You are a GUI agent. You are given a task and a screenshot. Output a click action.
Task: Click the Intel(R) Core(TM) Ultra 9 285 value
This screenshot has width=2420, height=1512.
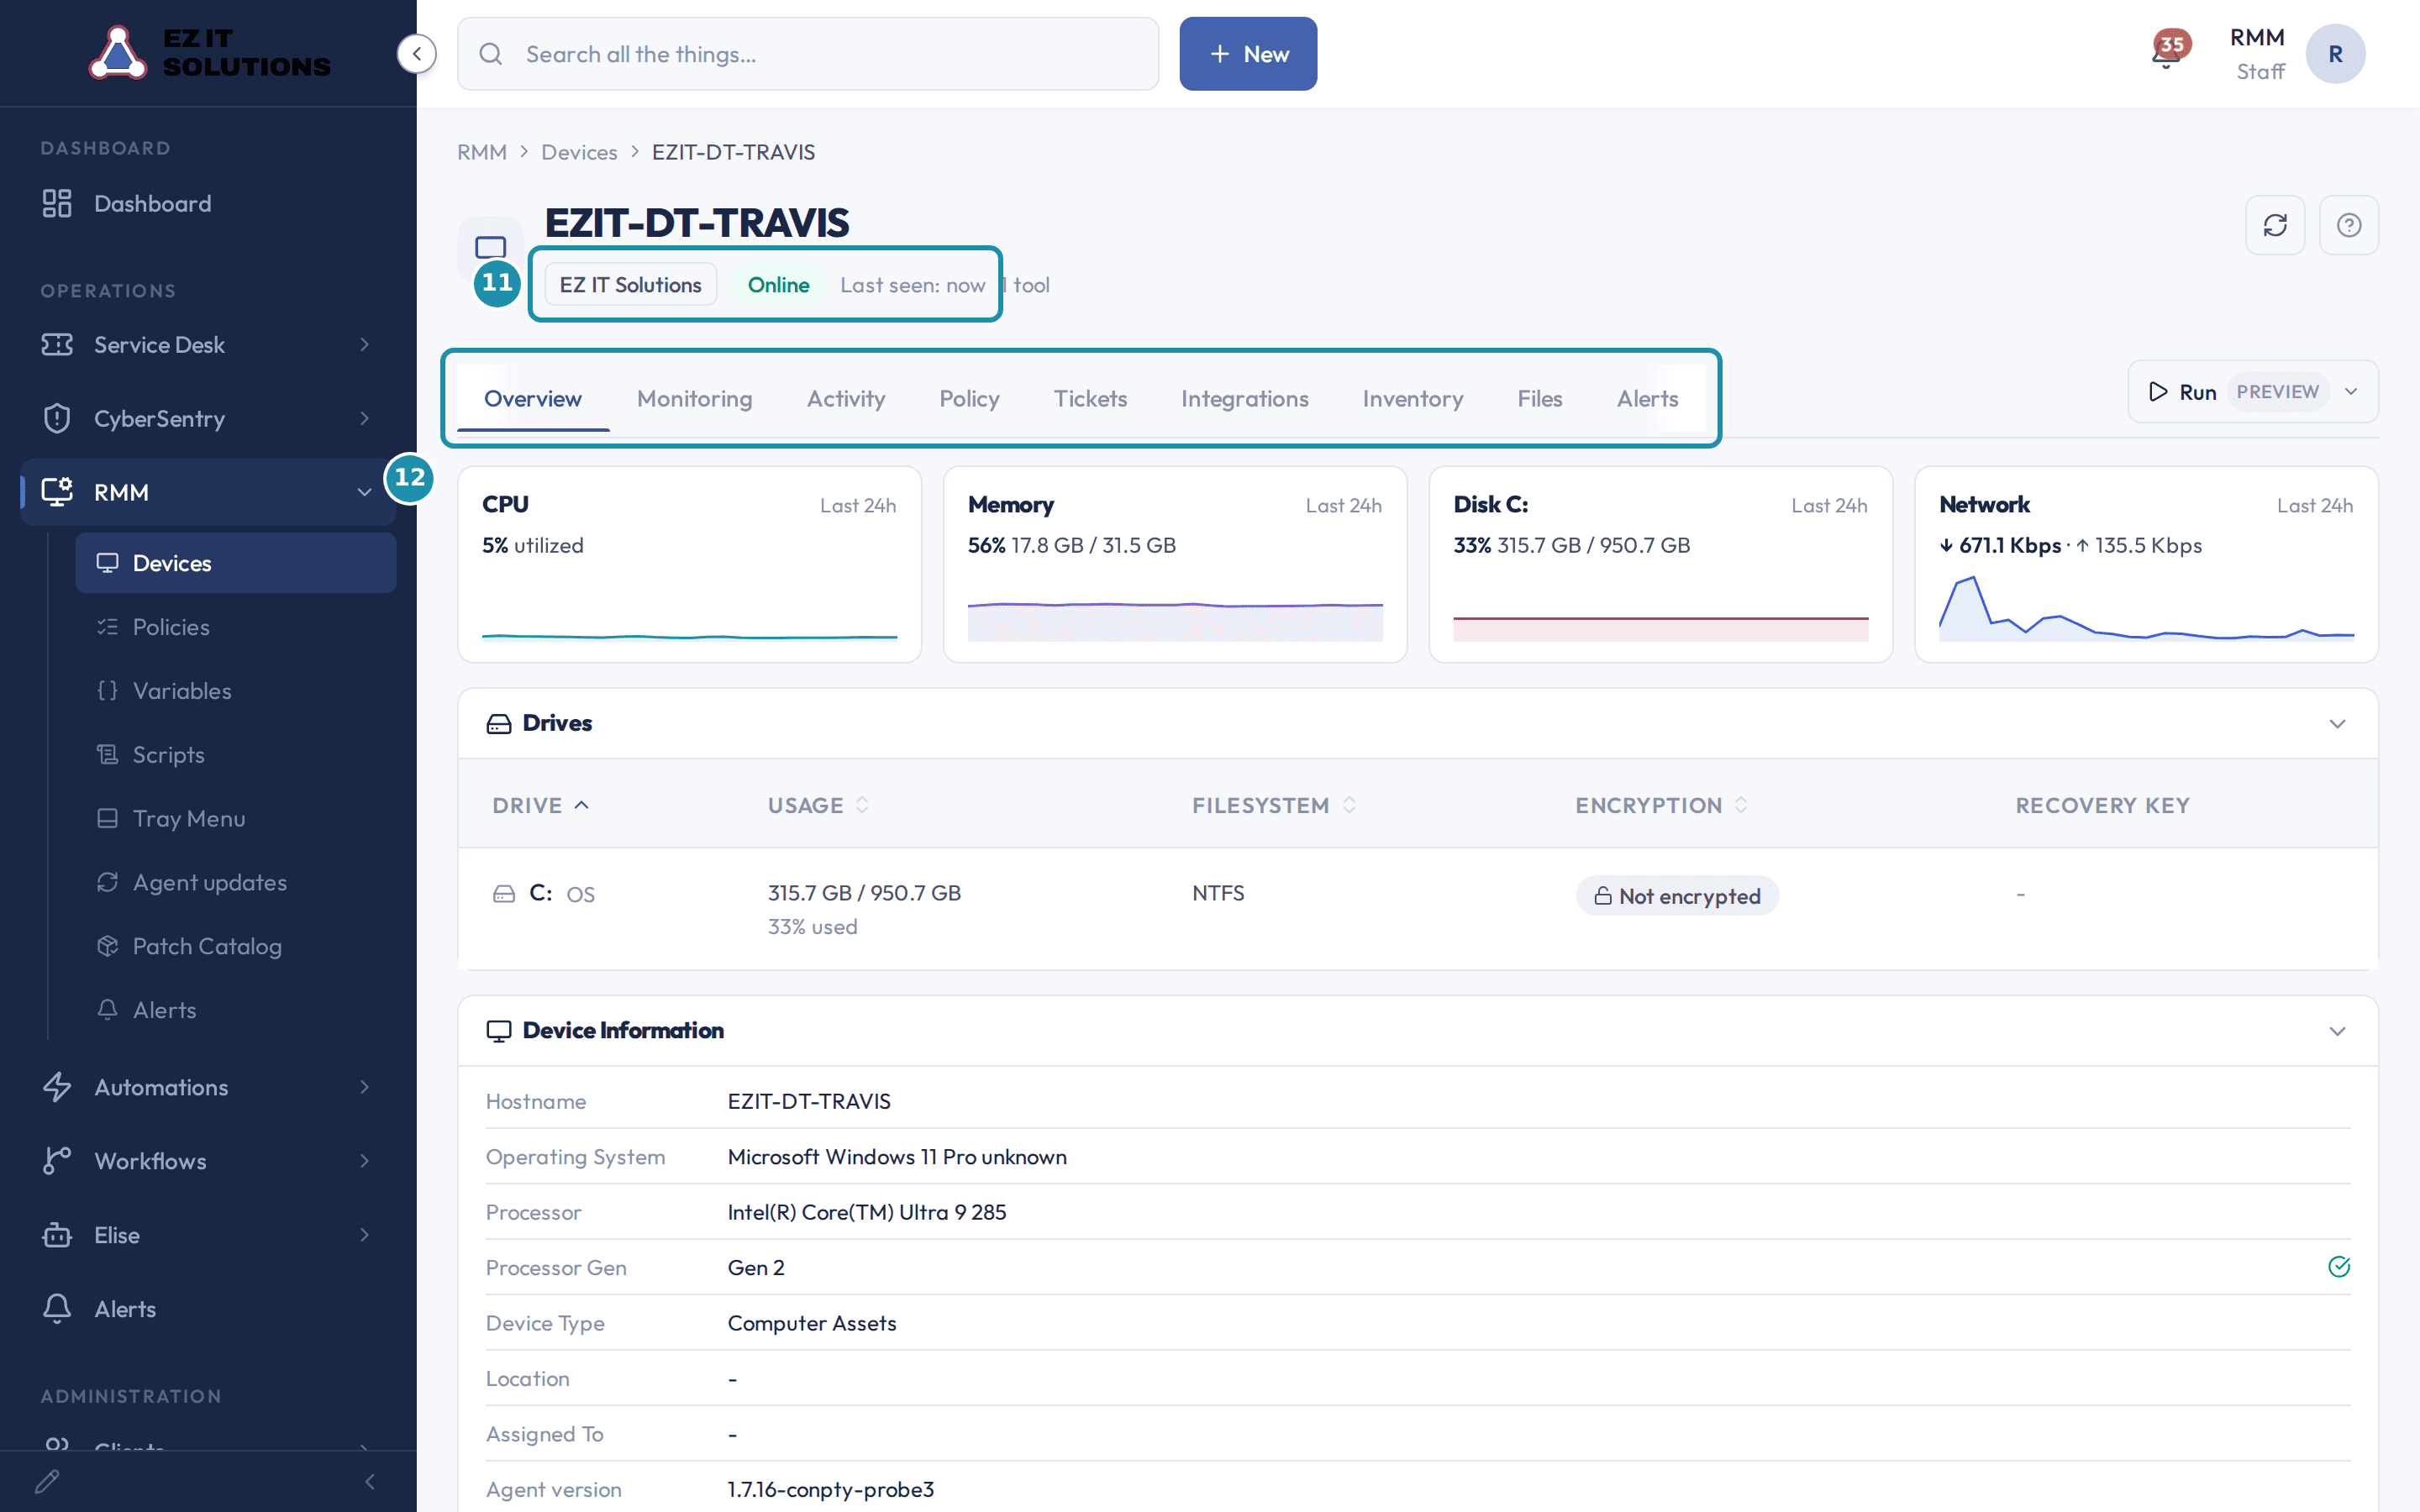pyautogui.click(x=867, y=1212)
